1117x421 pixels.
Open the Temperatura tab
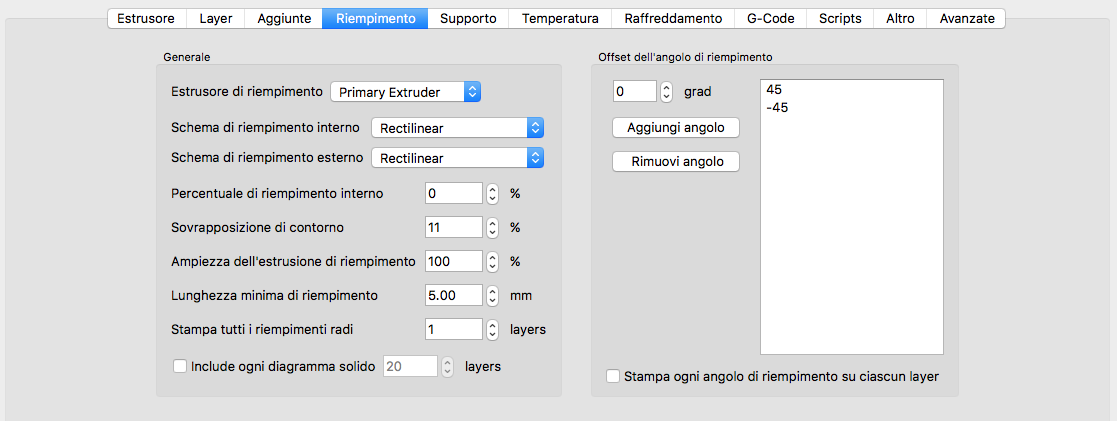pos(561,19)
